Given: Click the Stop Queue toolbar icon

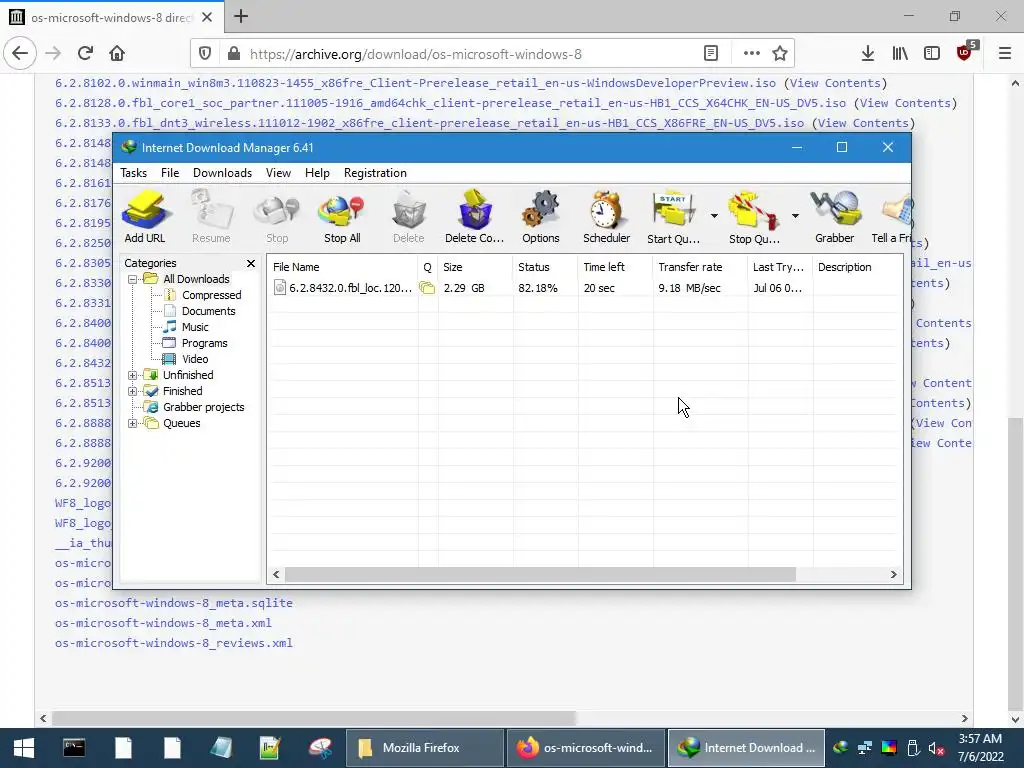Looking at the screenshot, I should click(754, 217).
